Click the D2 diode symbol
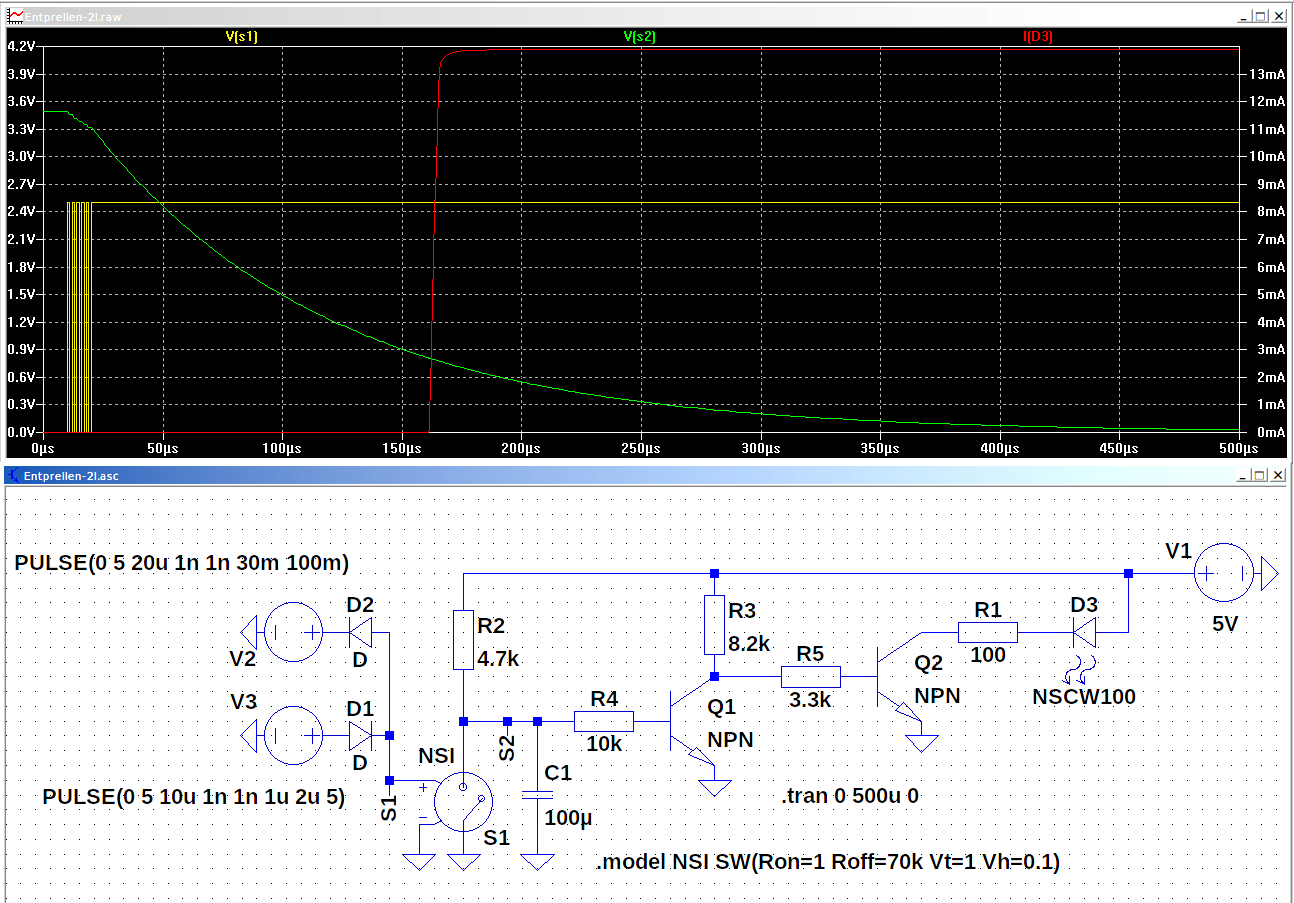 point(360,632)
